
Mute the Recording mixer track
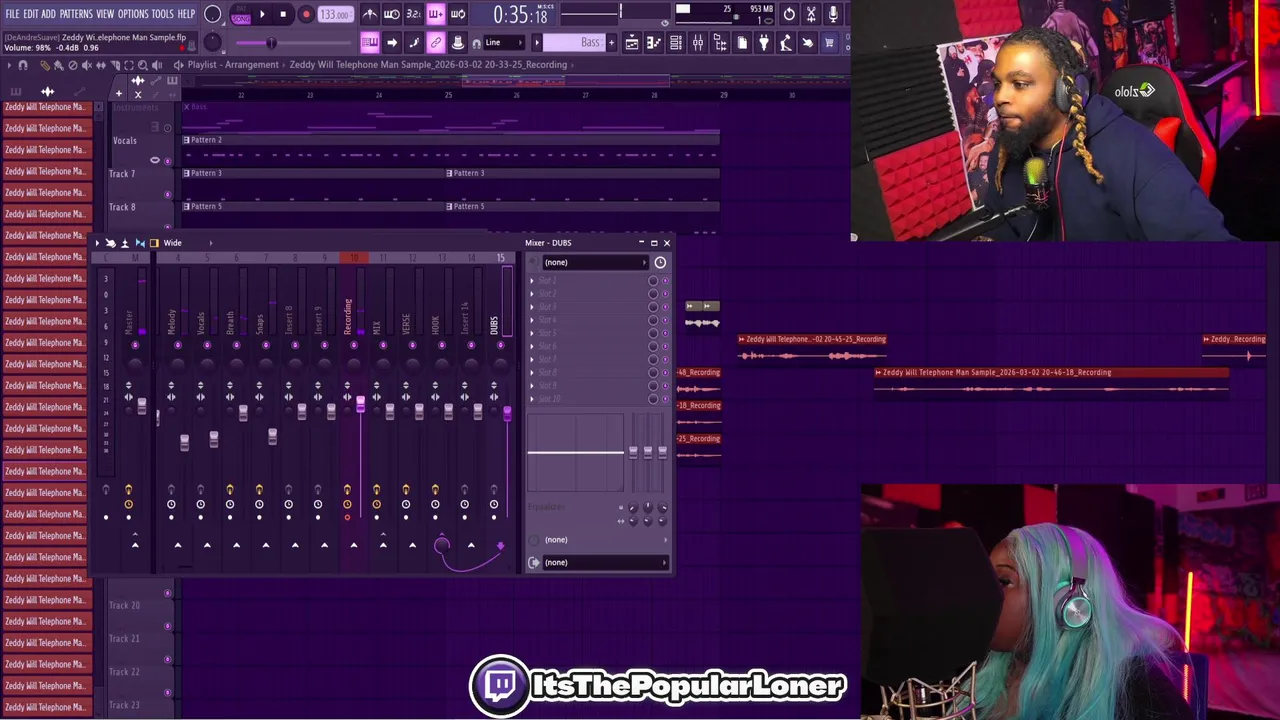pyautogui.click(x=354, y=345)
